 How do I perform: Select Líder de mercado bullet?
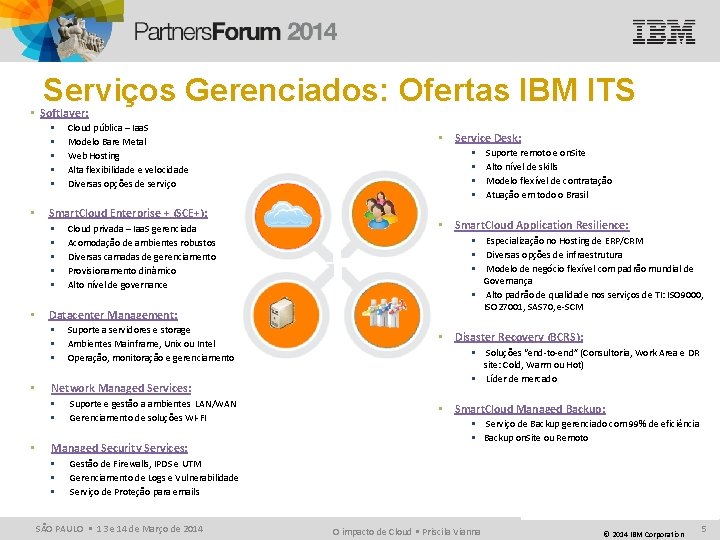pyautogui.click(x=521, y=379)
